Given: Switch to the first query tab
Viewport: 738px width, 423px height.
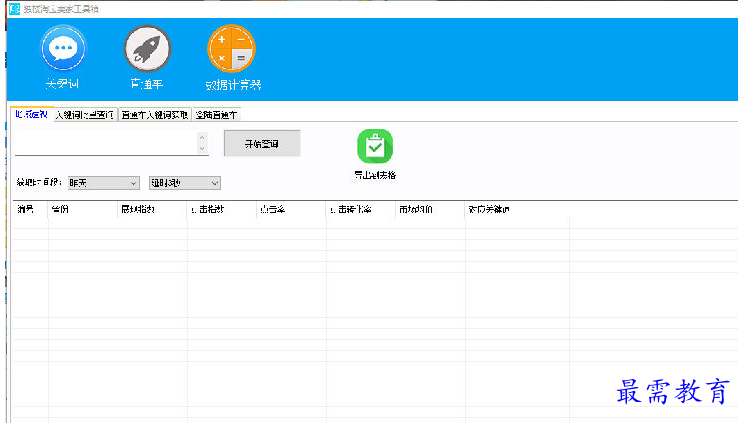Looking at the screenshot, I should click(31, 114).
